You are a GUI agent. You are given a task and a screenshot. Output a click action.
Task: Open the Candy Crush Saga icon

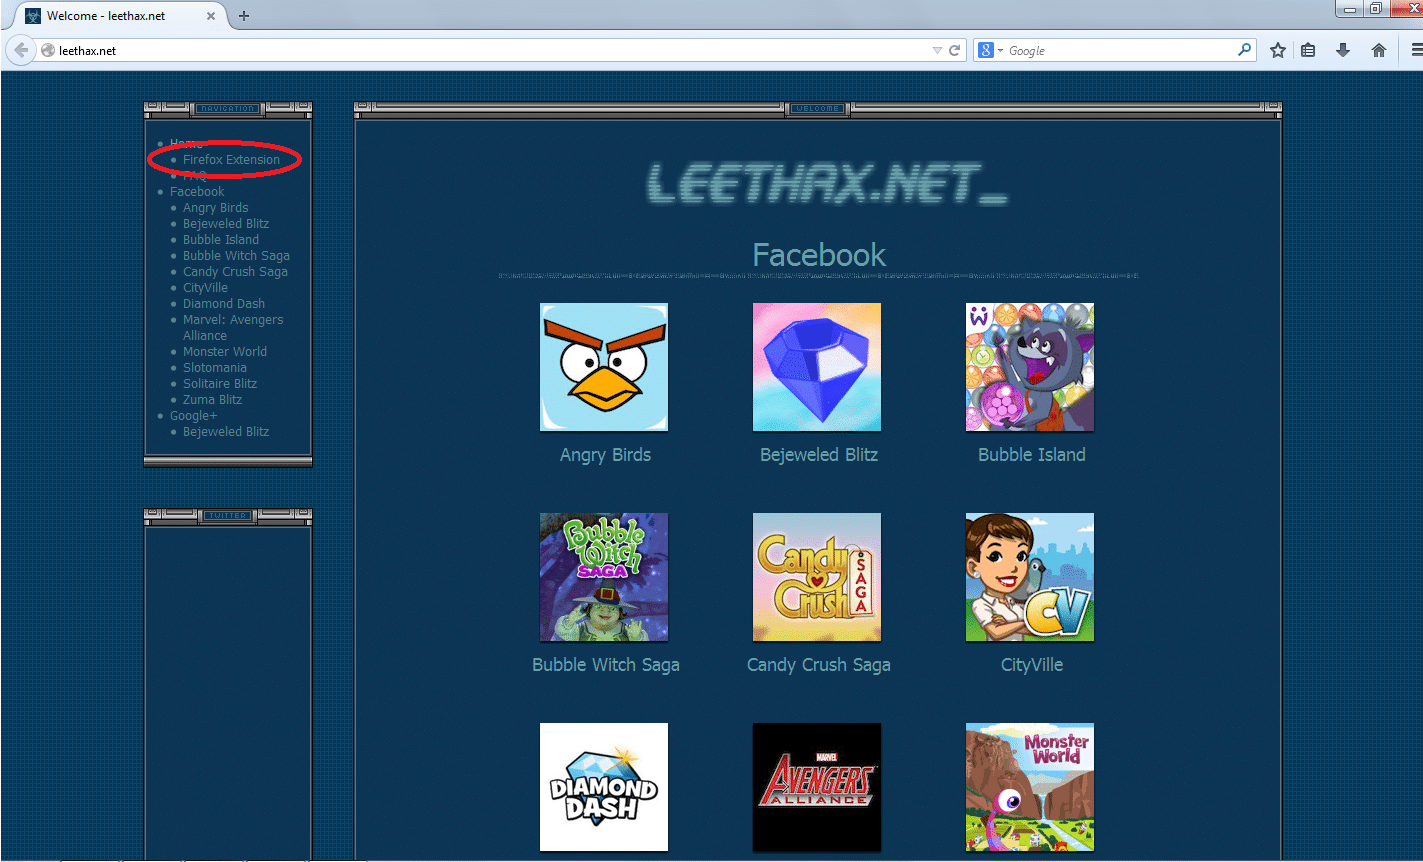(817, 577)
